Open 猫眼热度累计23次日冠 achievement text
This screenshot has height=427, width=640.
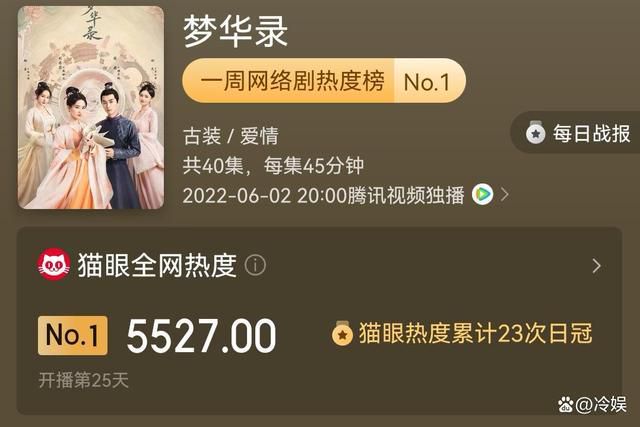tap(476, 334)
